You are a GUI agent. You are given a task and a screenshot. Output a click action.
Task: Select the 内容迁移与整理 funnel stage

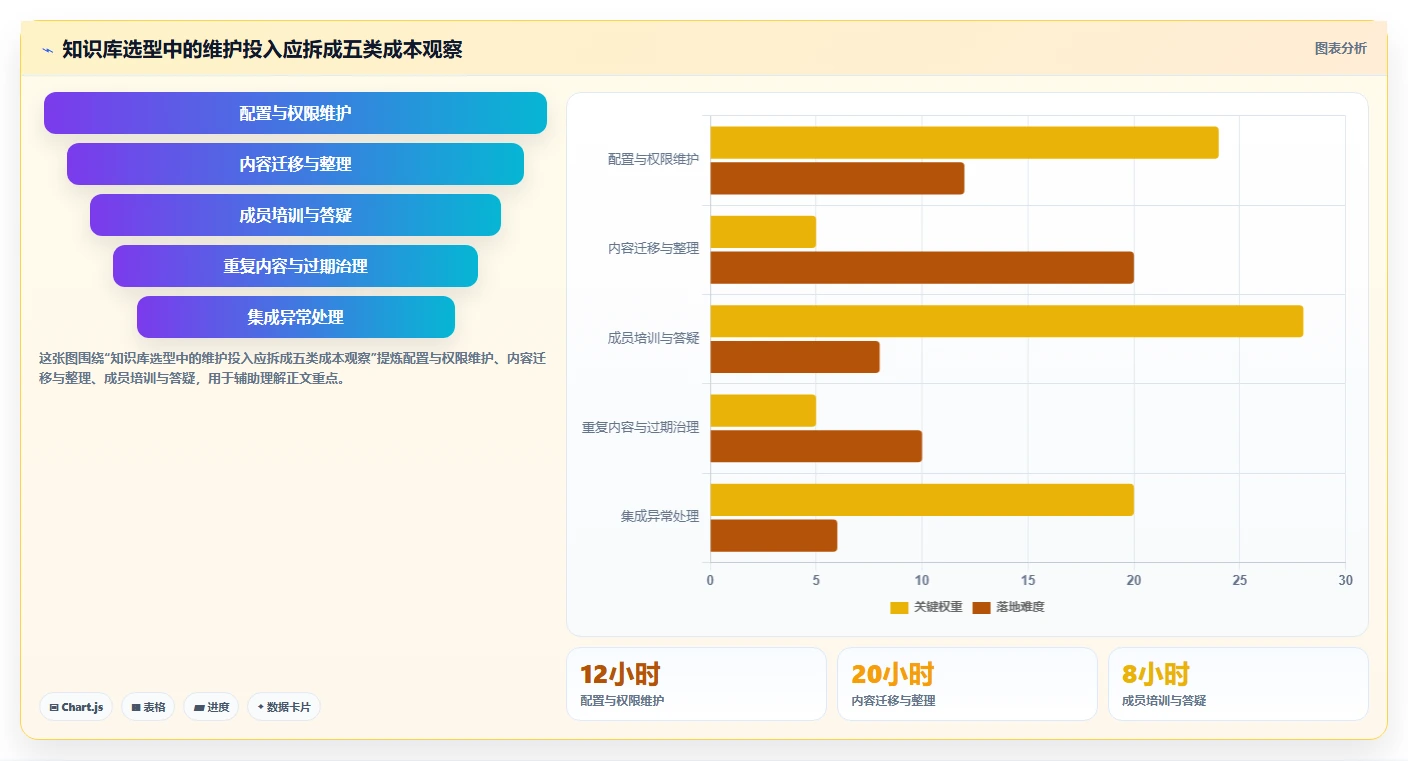click(295, 164)
